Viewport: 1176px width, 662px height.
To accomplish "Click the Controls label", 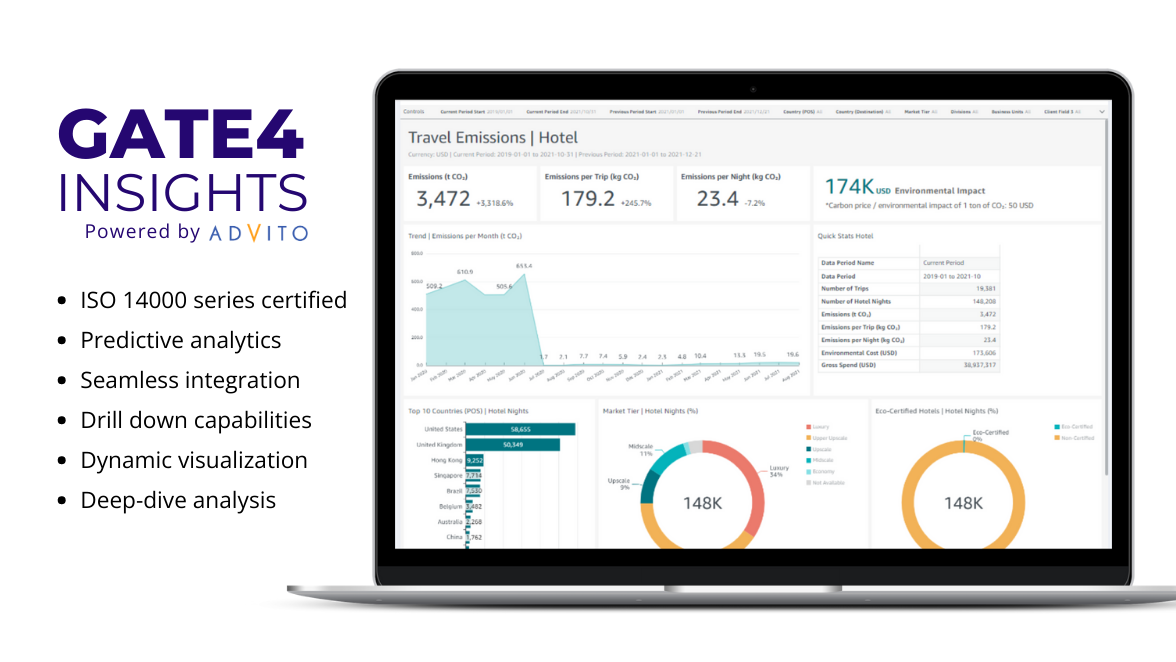I will (x=414, y=112).
